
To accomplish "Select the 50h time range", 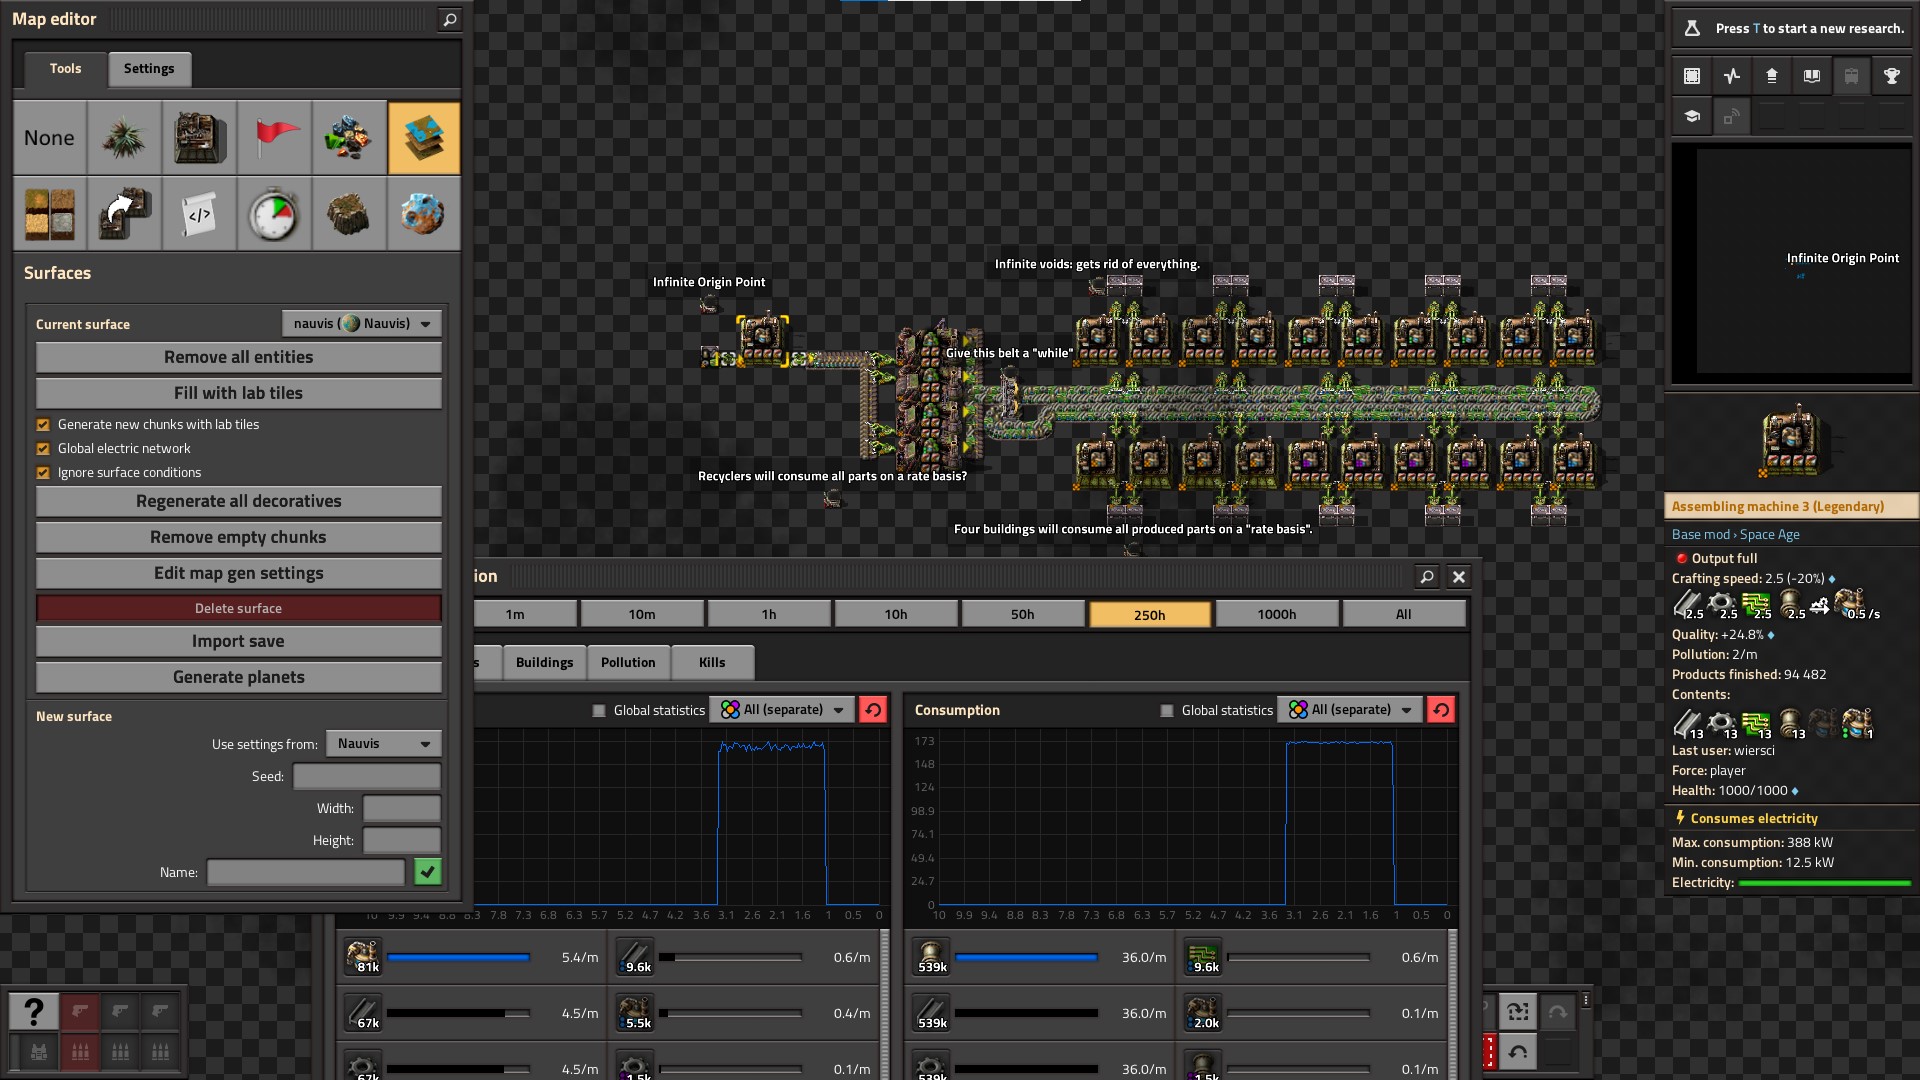I will (x=1023, y=614).
